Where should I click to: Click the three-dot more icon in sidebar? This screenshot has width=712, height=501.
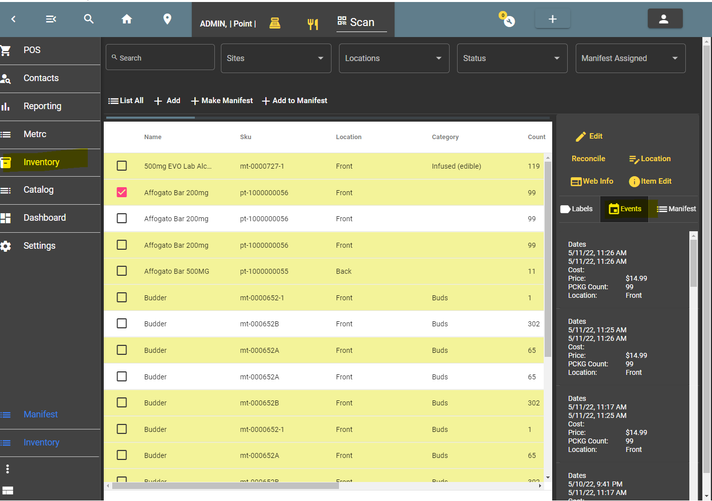(x=7, y=469)
